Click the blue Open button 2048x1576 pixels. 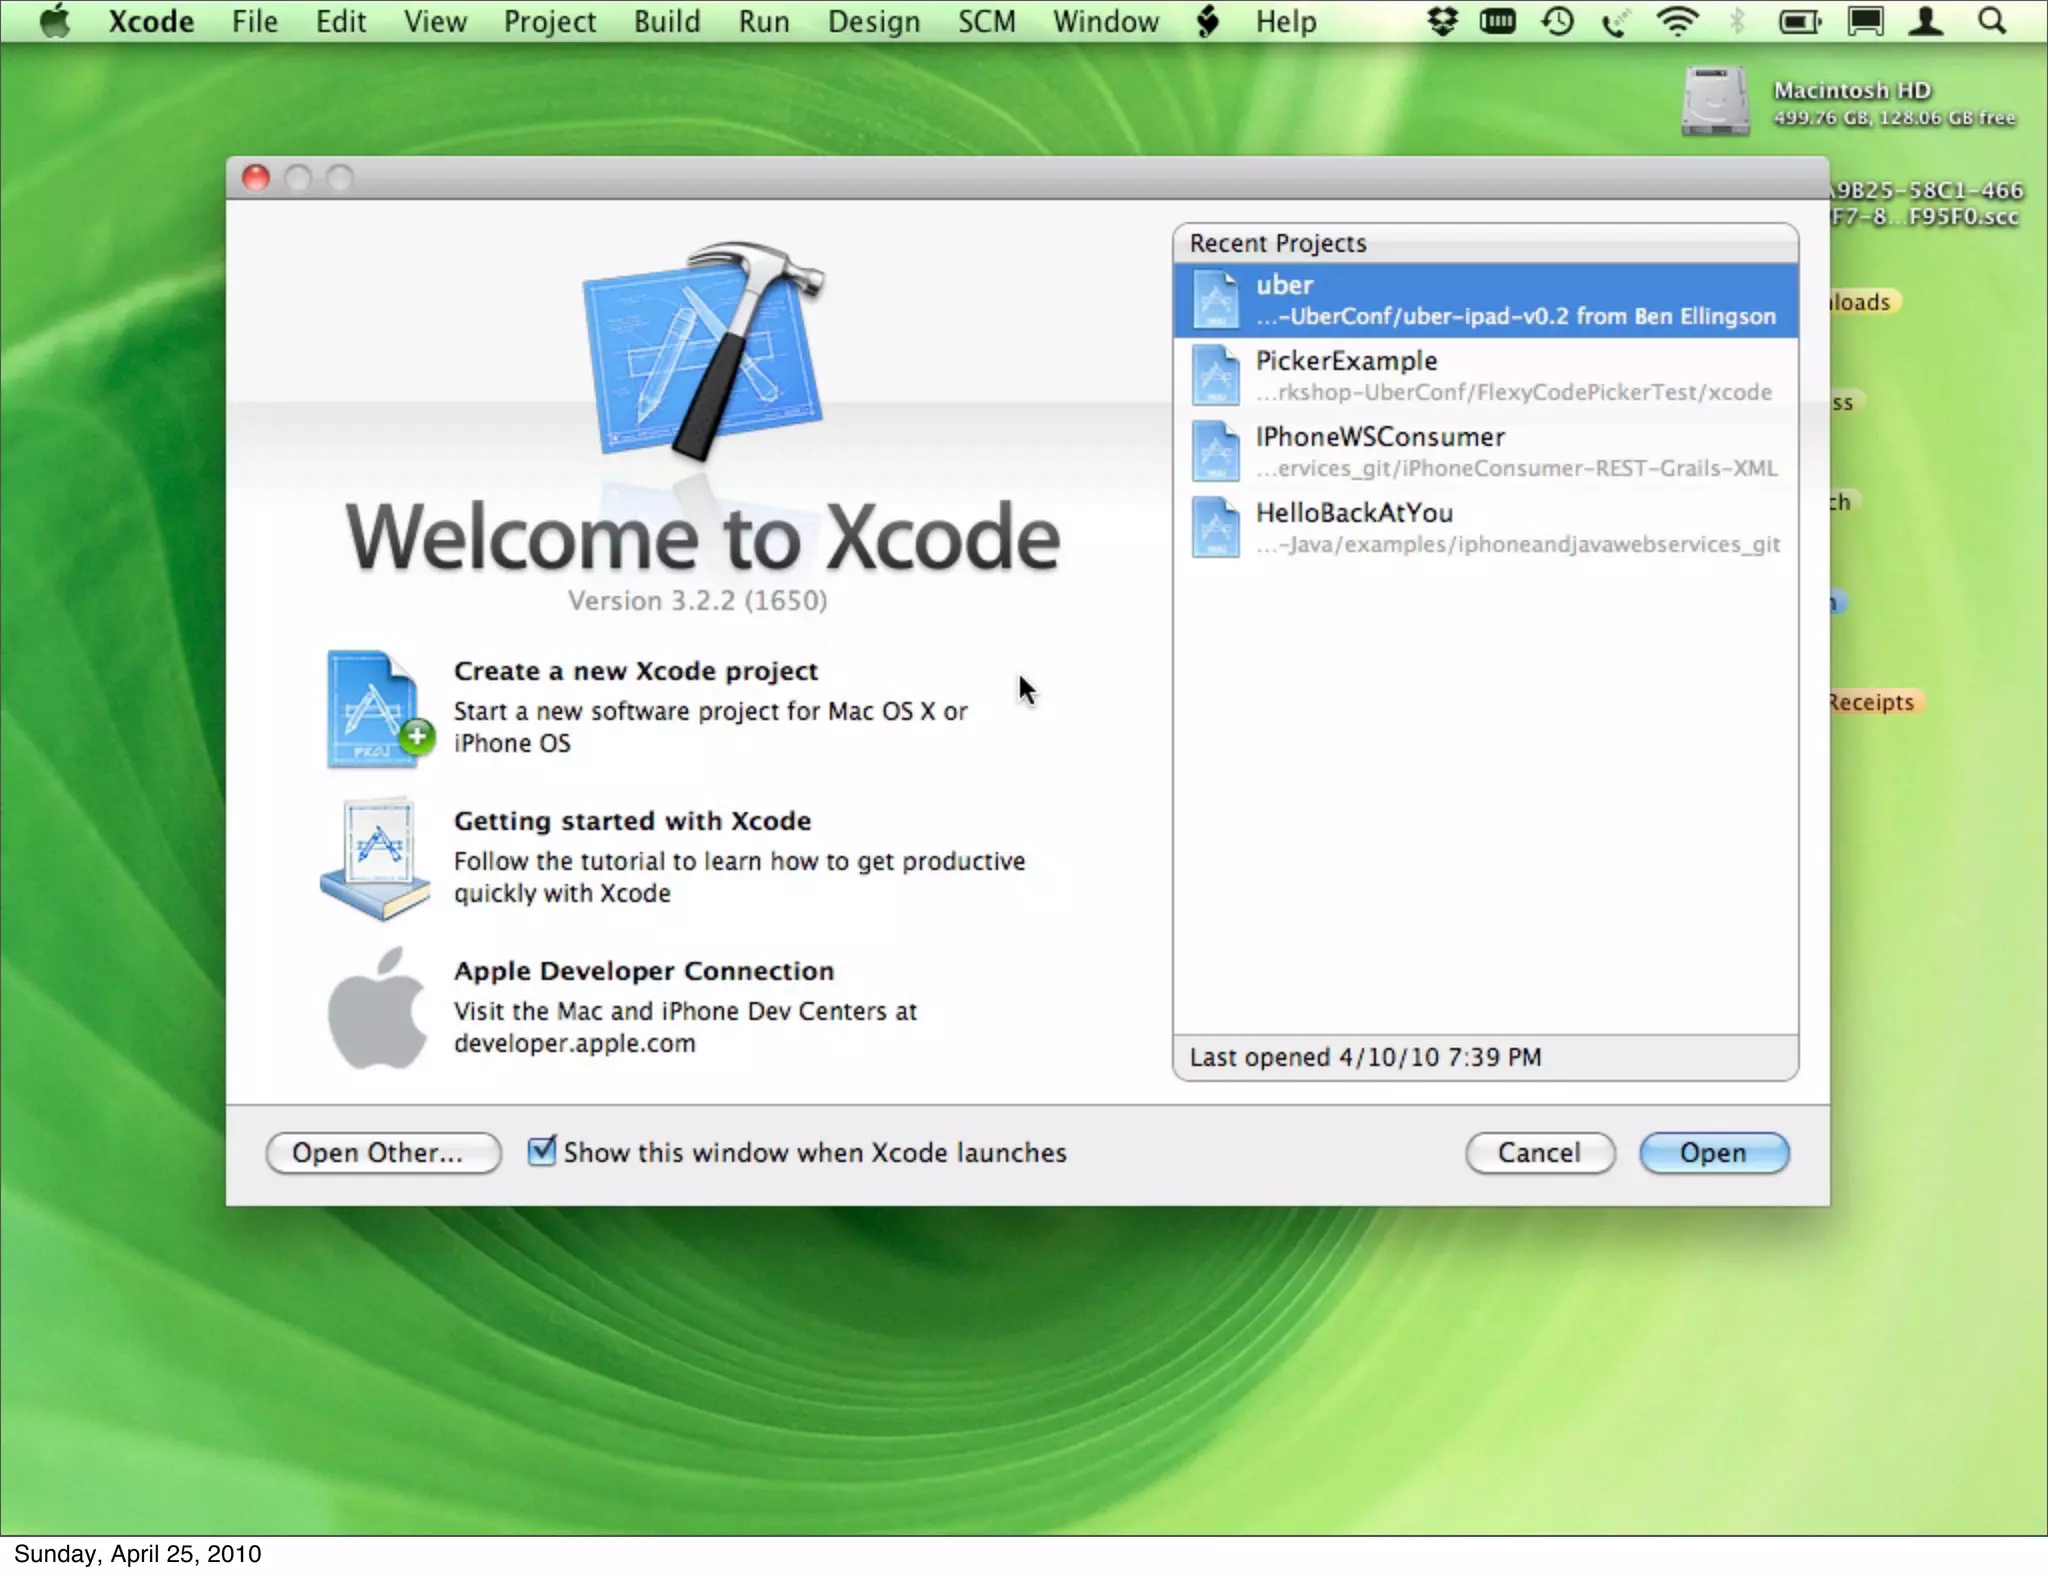1713,1152
